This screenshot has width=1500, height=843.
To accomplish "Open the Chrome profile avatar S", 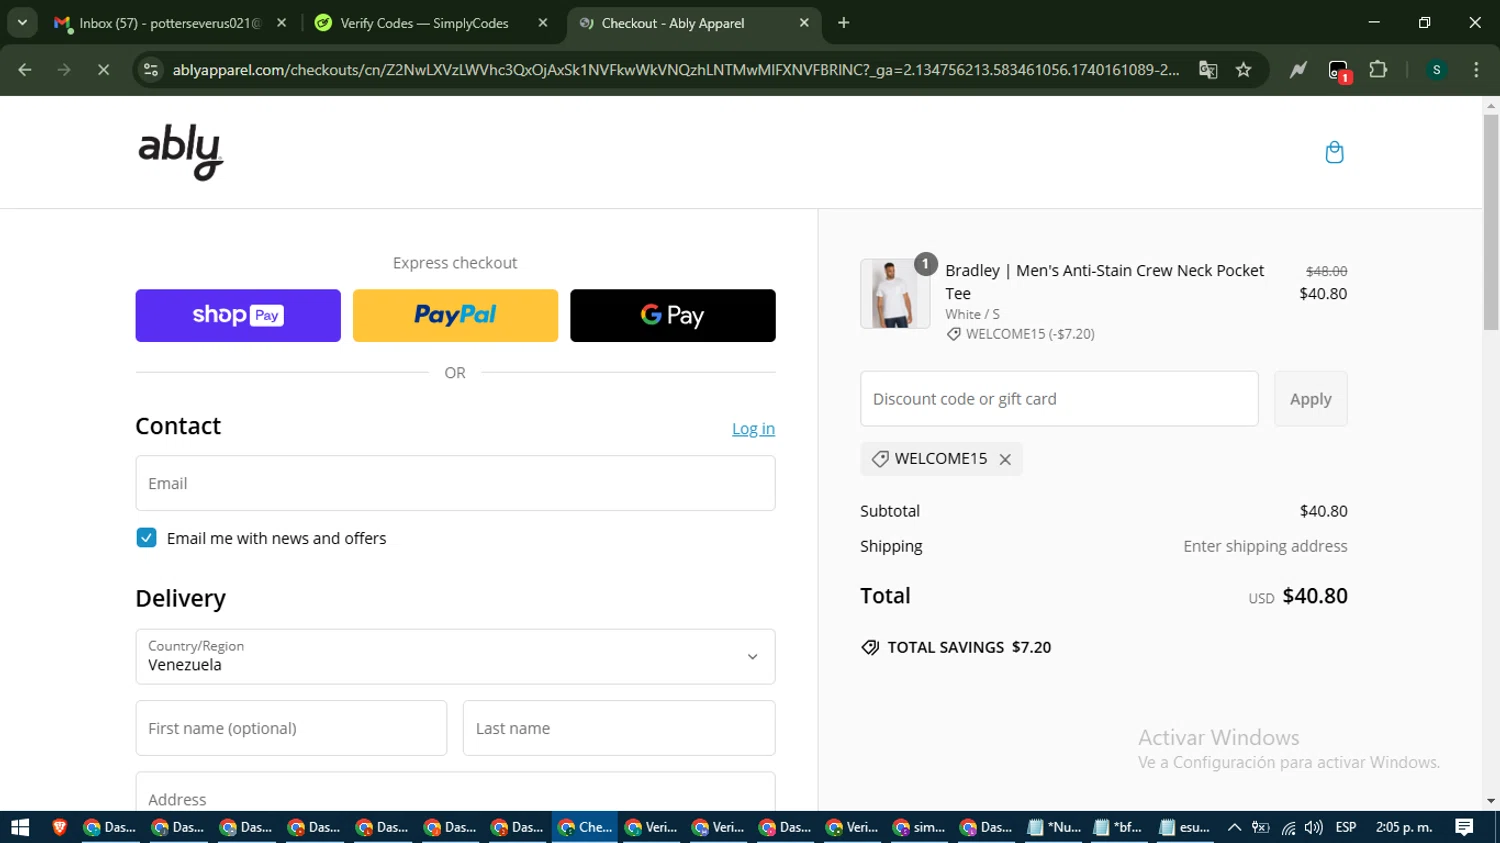I will (x=1437, y=70).
